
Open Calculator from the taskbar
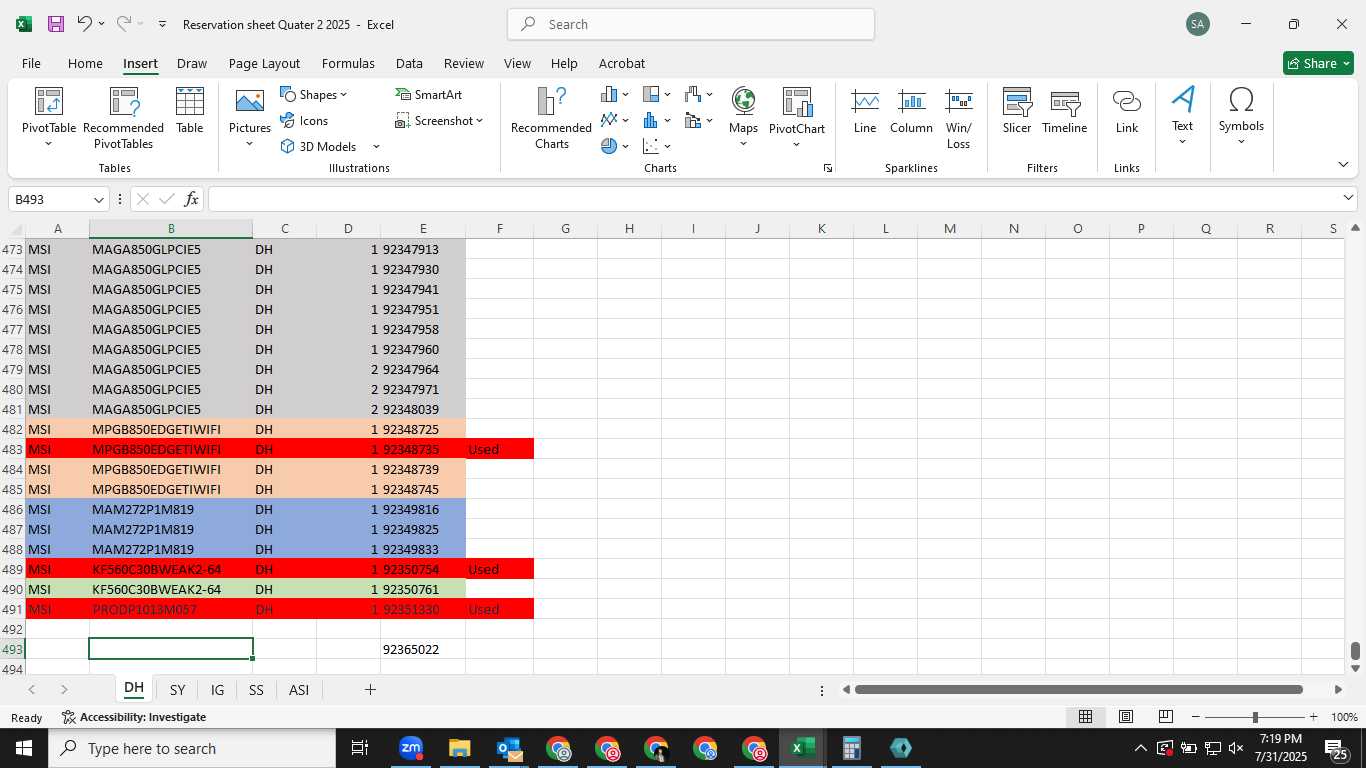pyautogui.click(x=852, y=748)
